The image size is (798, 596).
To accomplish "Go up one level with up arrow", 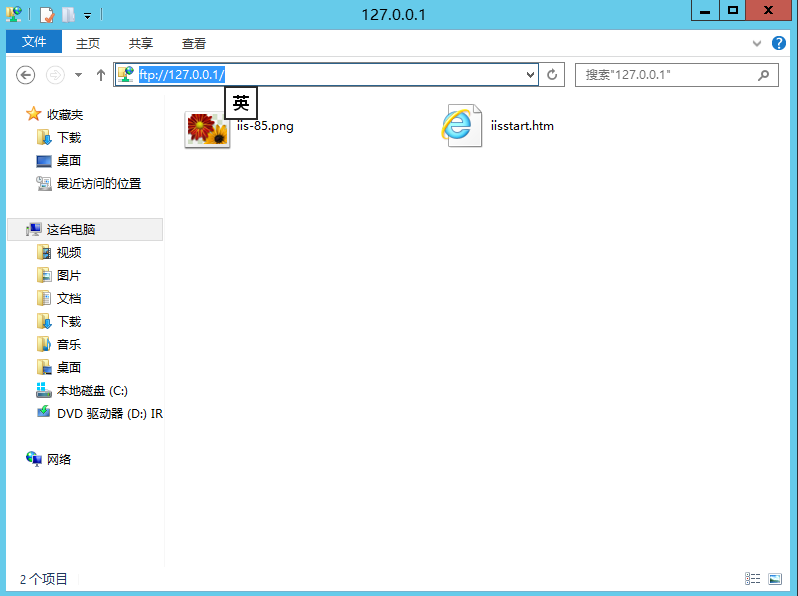I will pos(101,75).
